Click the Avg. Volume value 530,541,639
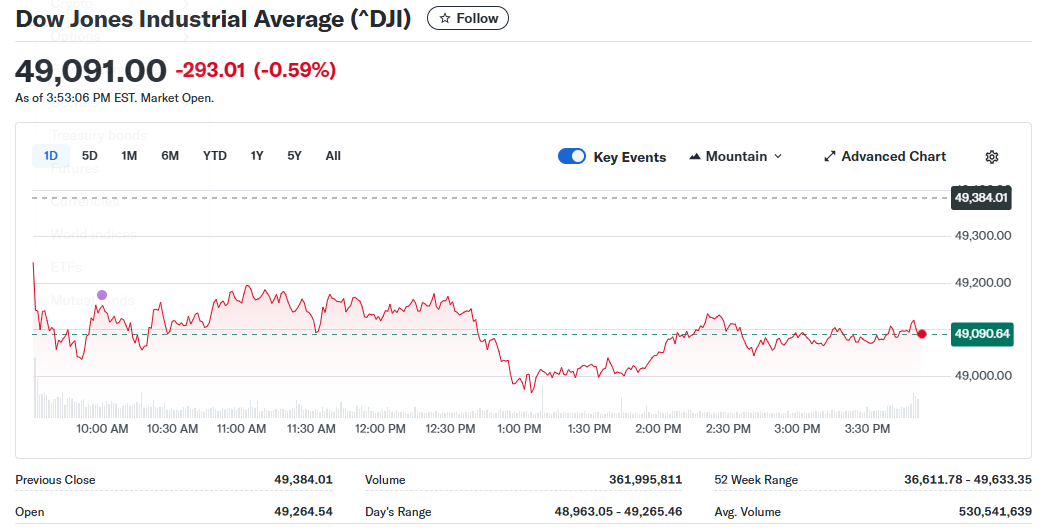 995,512
